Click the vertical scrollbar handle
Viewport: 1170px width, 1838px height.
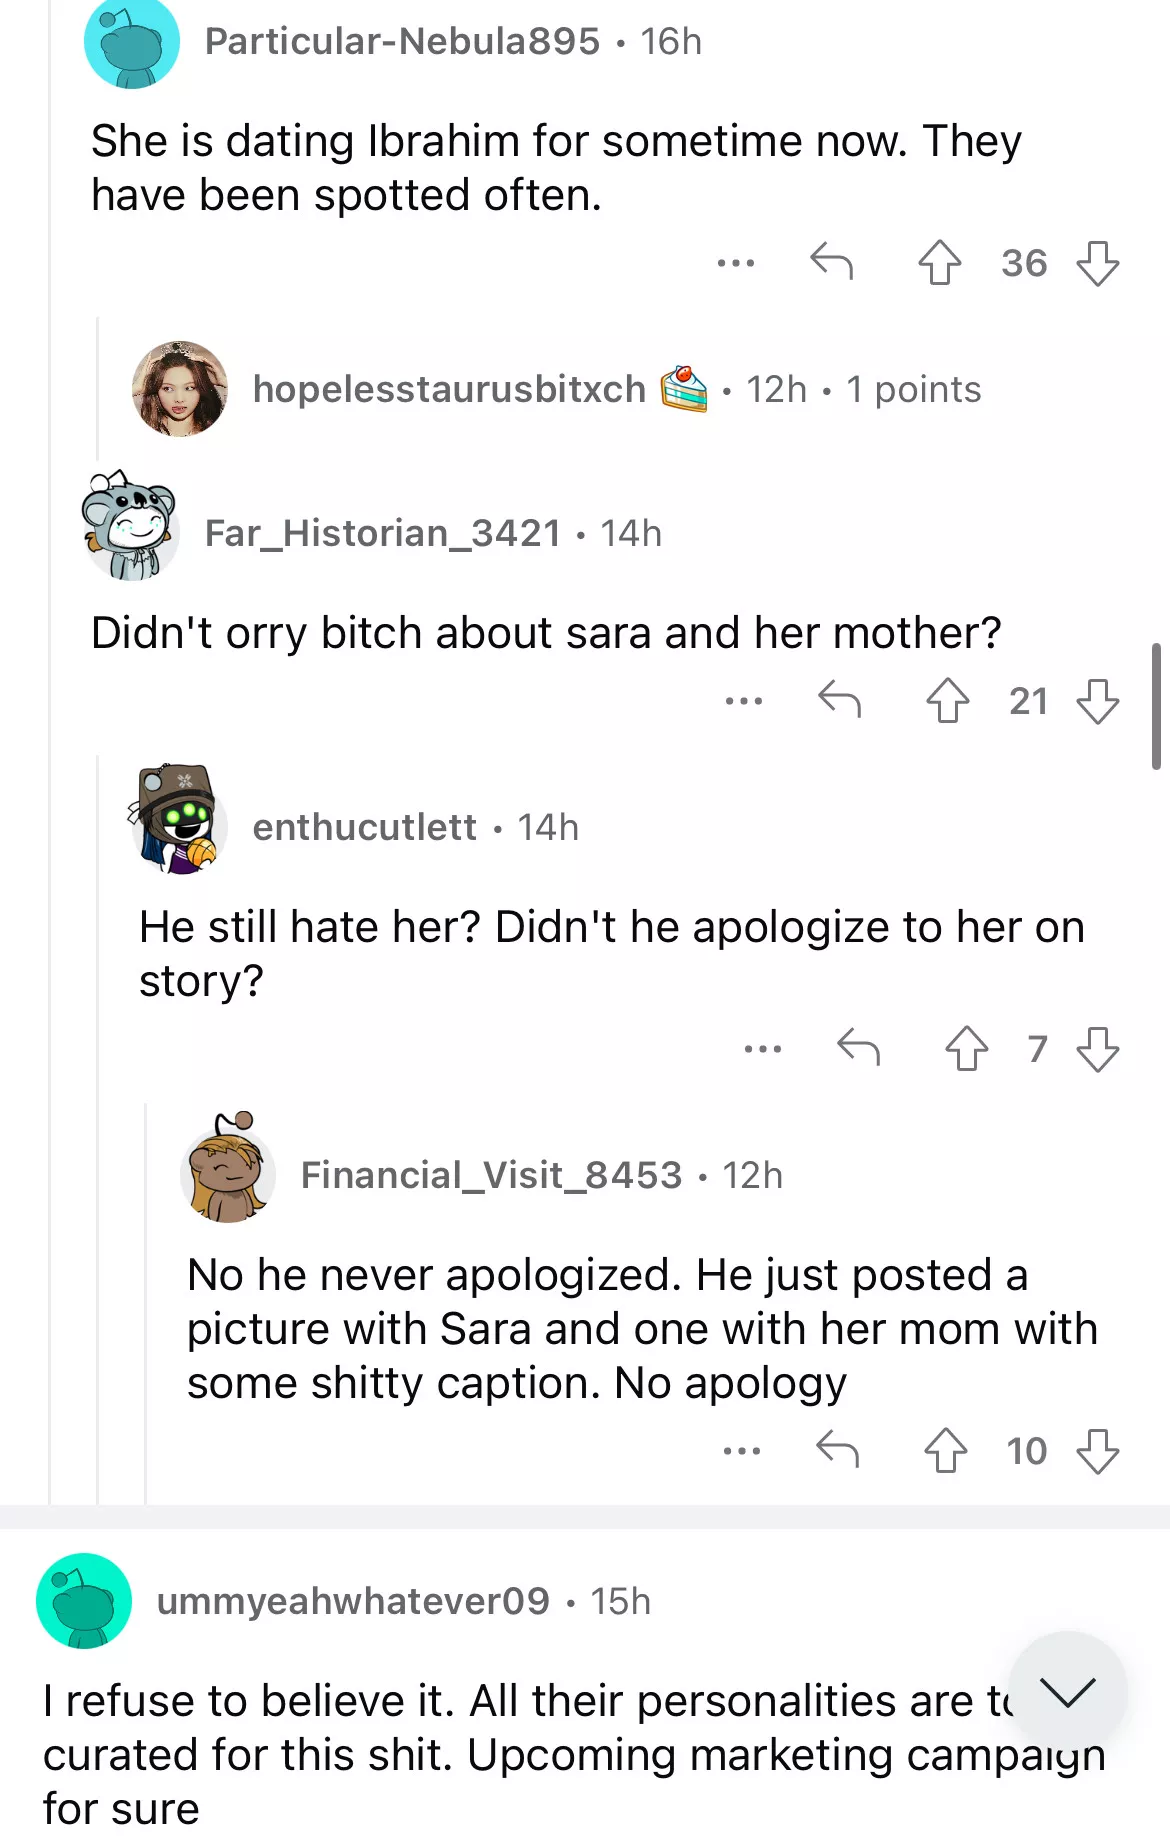(1156, 706)
